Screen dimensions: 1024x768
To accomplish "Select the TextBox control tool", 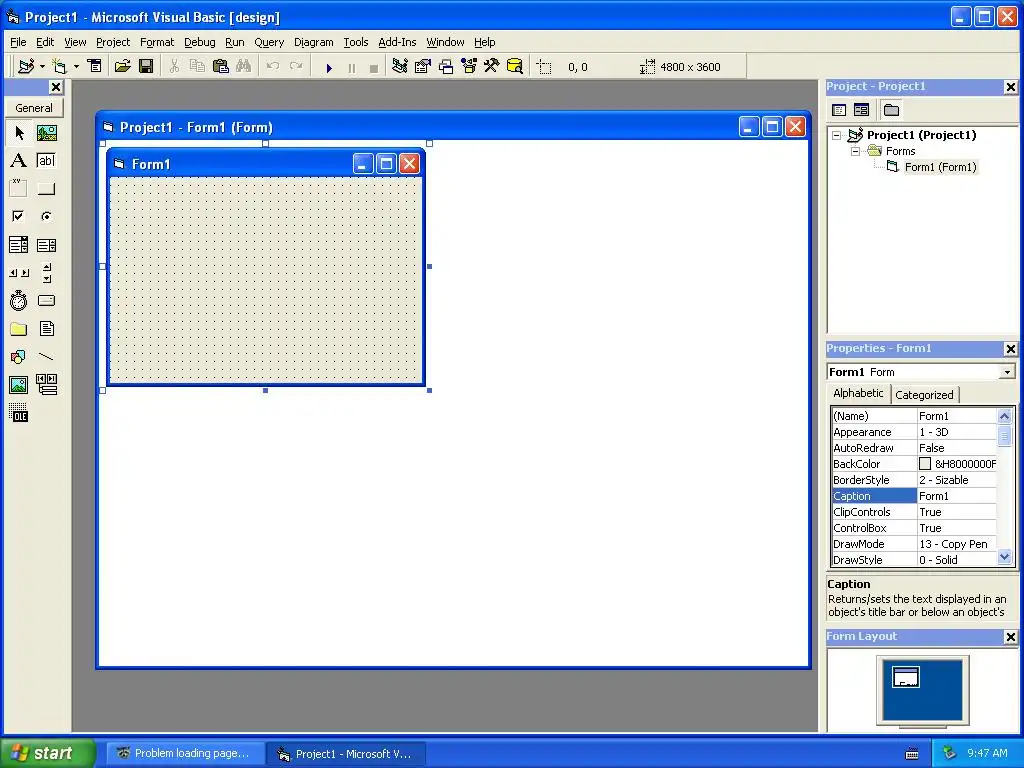I will coord(46,161).
